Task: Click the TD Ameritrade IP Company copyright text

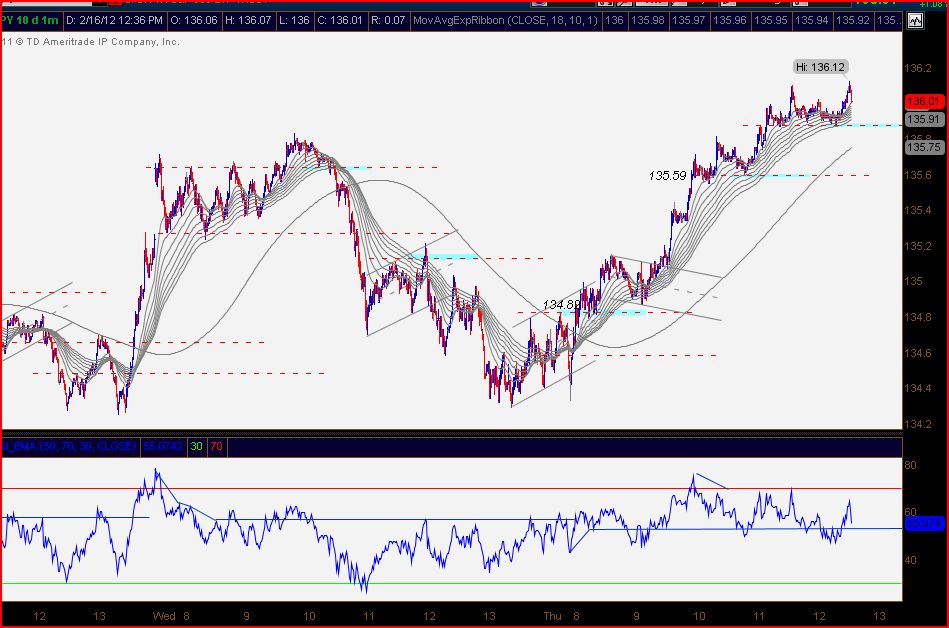Action: (91, 42)
